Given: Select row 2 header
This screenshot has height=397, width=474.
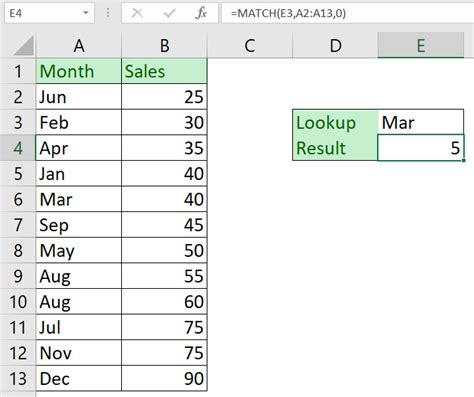Looking at the screenshot, I should tap(18, 97).
